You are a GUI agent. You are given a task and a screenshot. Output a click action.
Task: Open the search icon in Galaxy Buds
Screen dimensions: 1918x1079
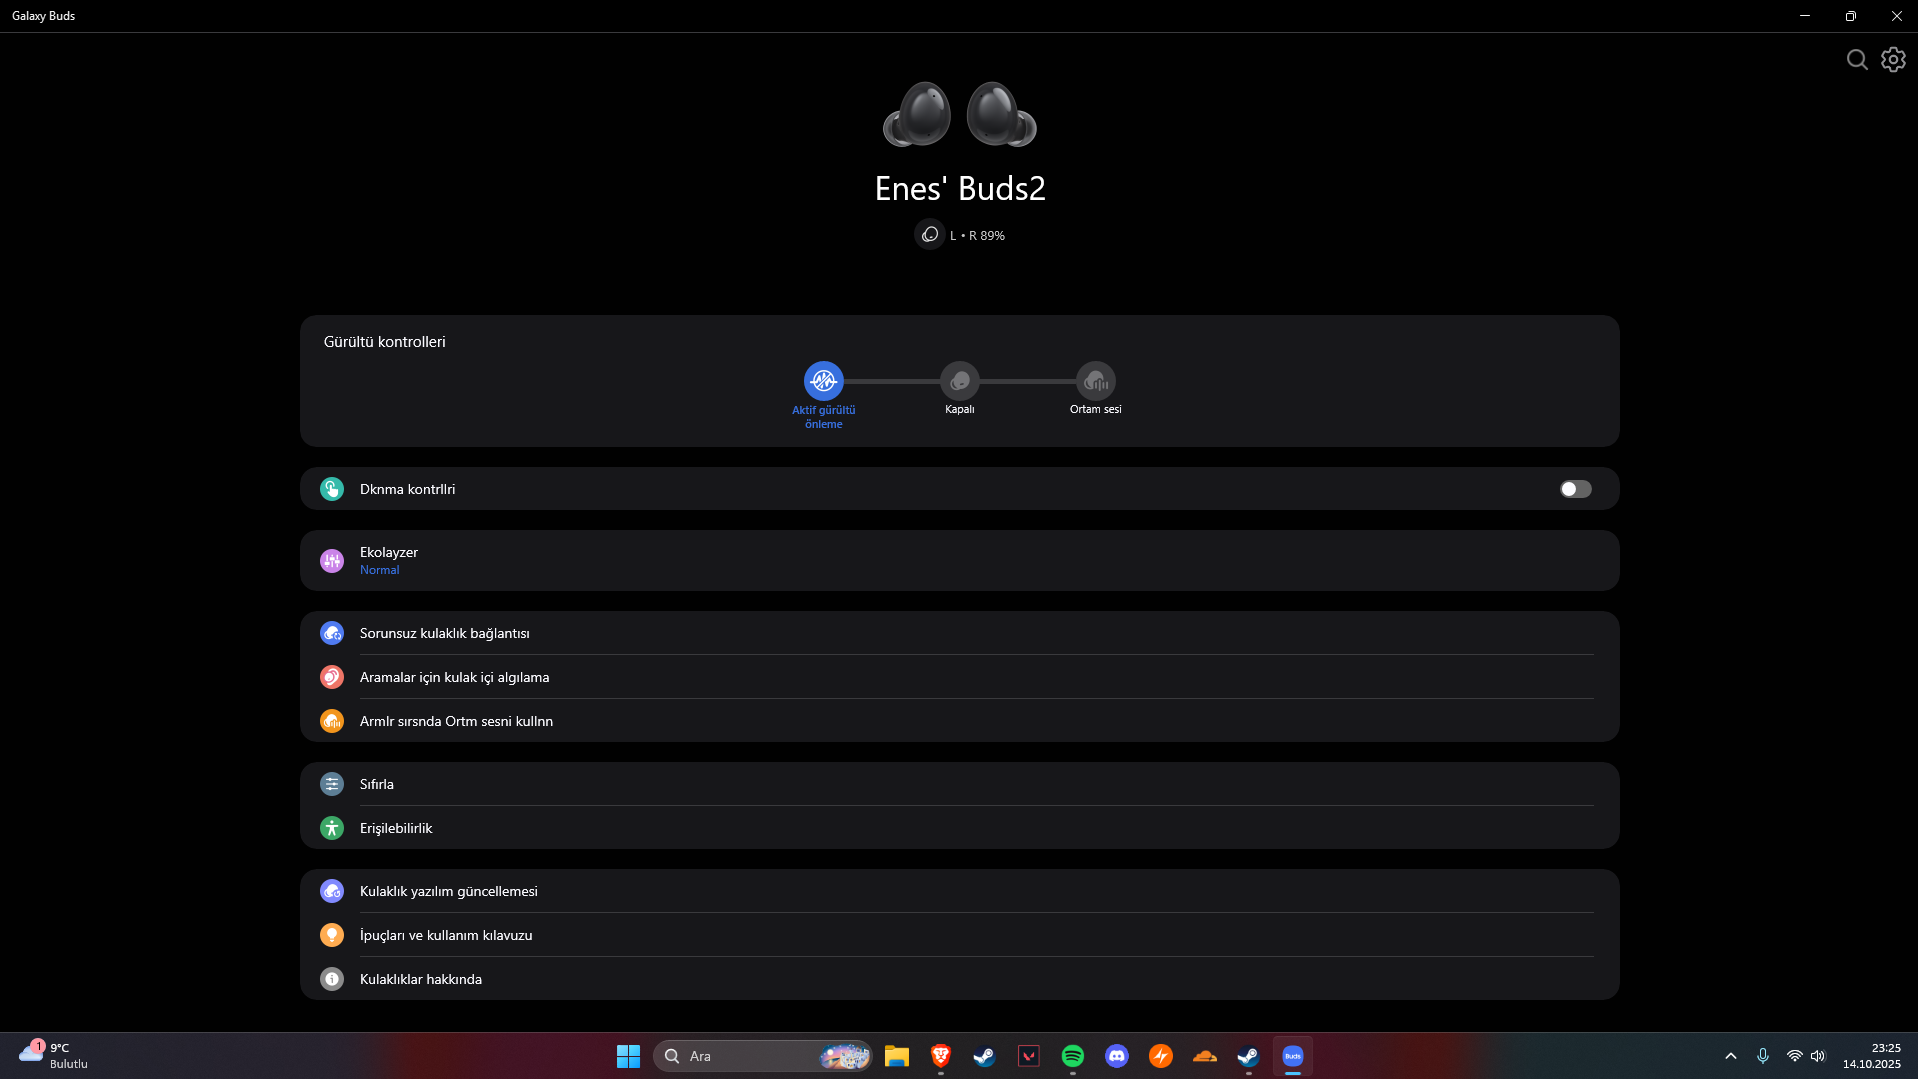[x=1857, y=60]
